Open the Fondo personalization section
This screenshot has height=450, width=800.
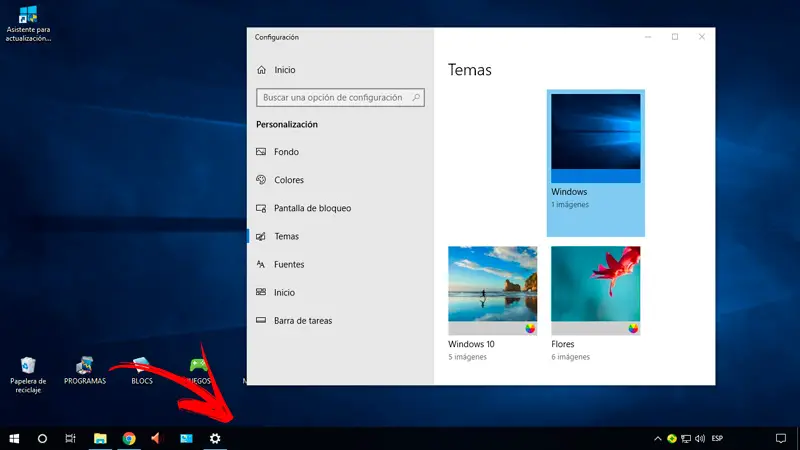pos(286,152)
